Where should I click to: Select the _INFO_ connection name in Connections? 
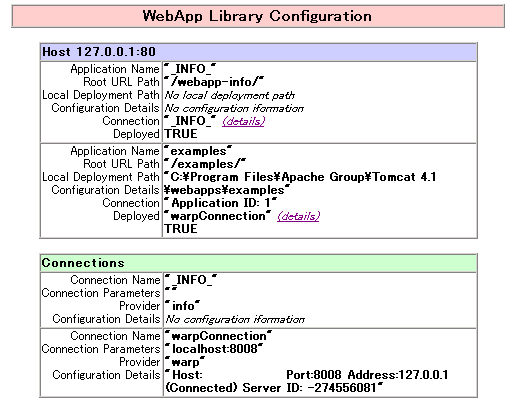pos(191,280)
